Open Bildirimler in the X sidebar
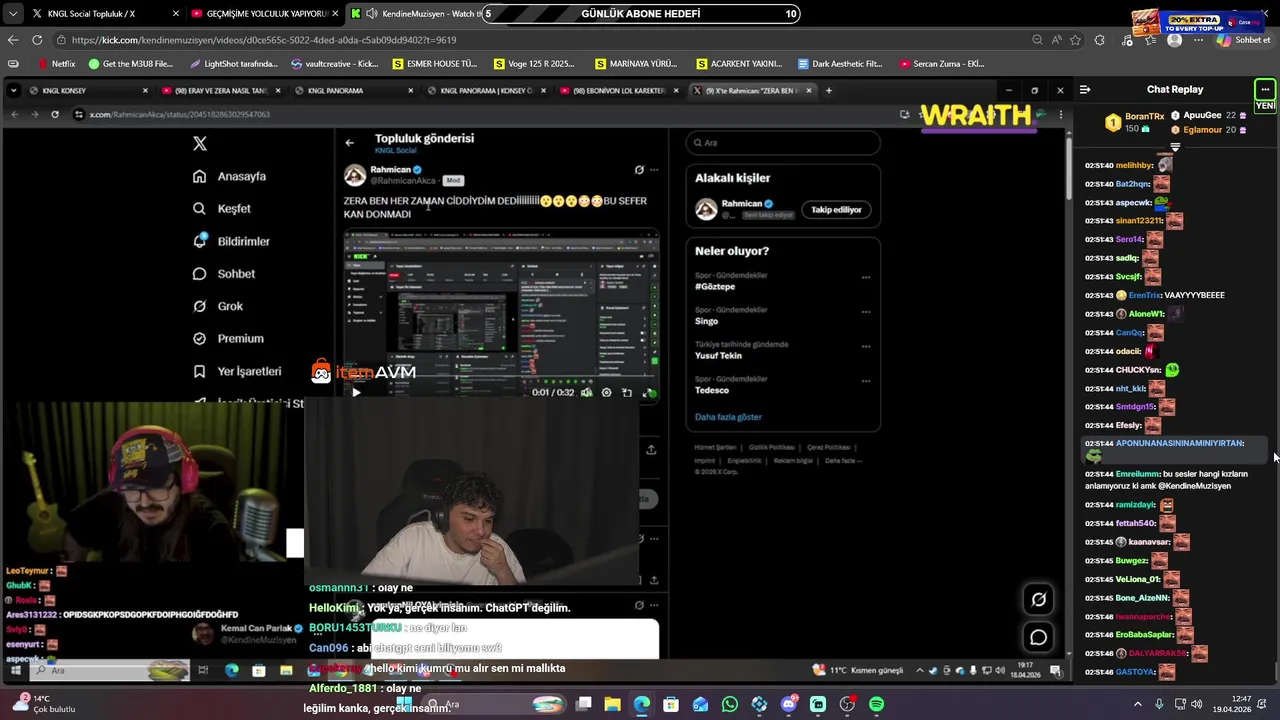1280x720 pixels. [231, 241]
